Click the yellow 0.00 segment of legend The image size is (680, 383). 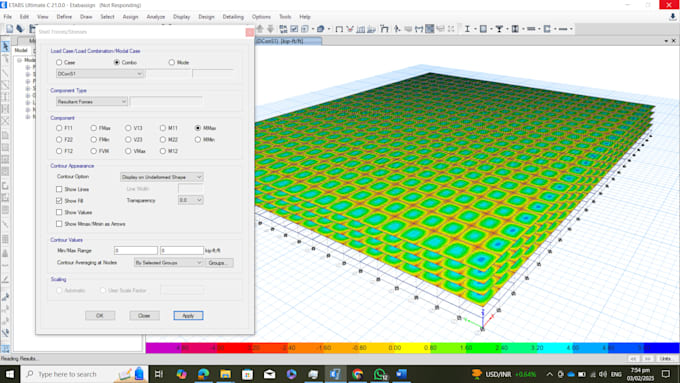(395, 347)
